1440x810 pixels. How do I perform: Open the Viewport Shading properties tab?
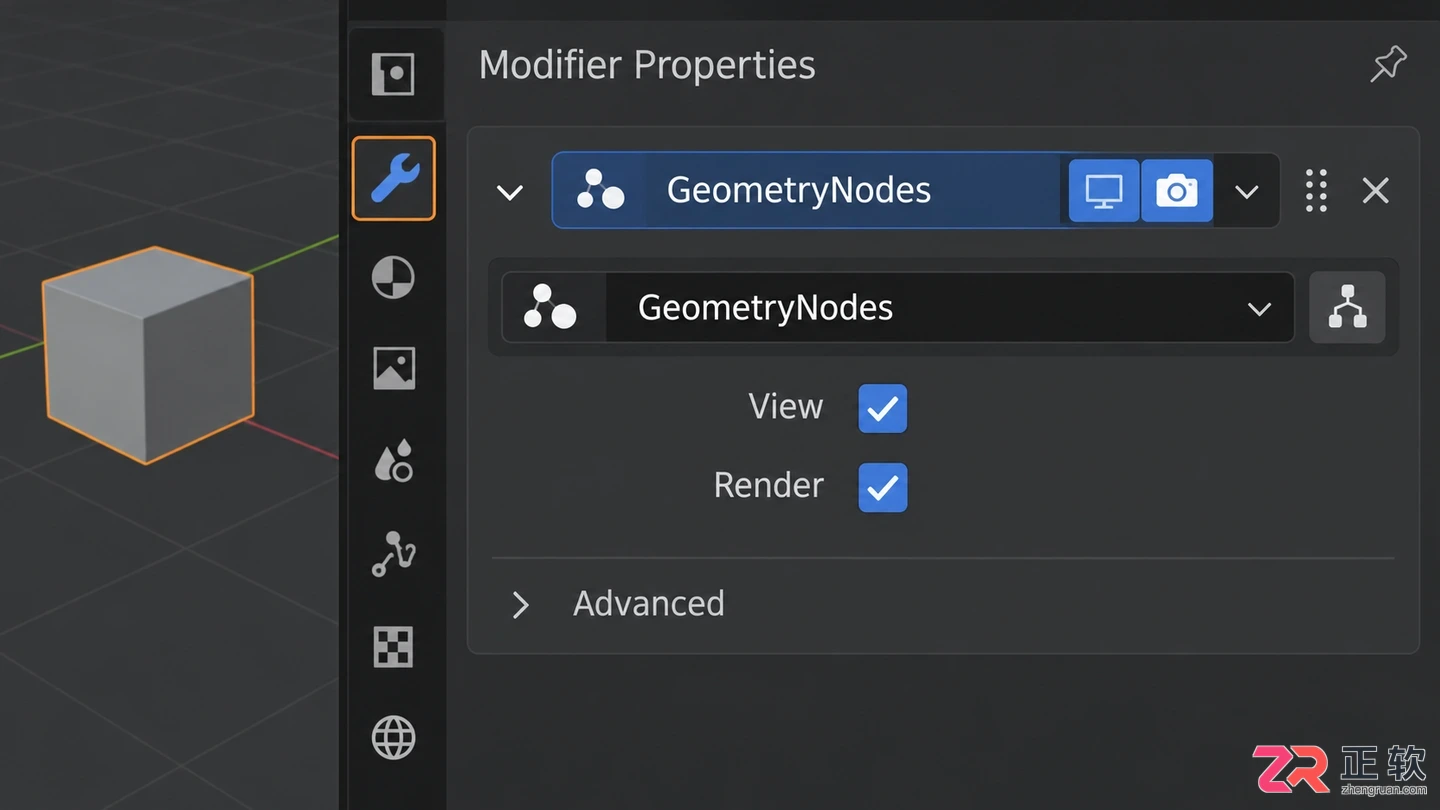point(393,277)
